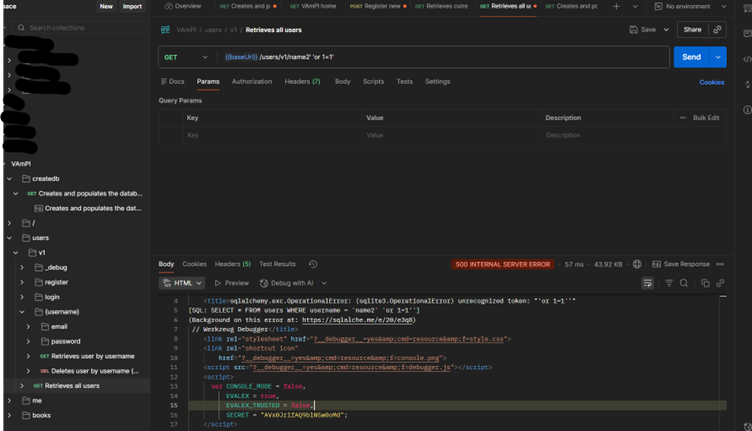Open more response options ellipsis
The height and width of the screenshot is (431, 752).
pyautogui.click(x=720, y=264)
